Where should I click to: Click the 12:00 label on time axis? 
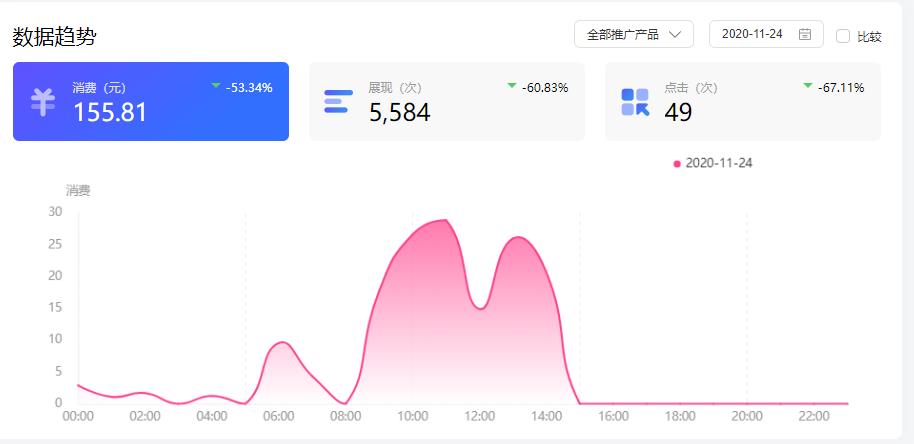(480, 416)
